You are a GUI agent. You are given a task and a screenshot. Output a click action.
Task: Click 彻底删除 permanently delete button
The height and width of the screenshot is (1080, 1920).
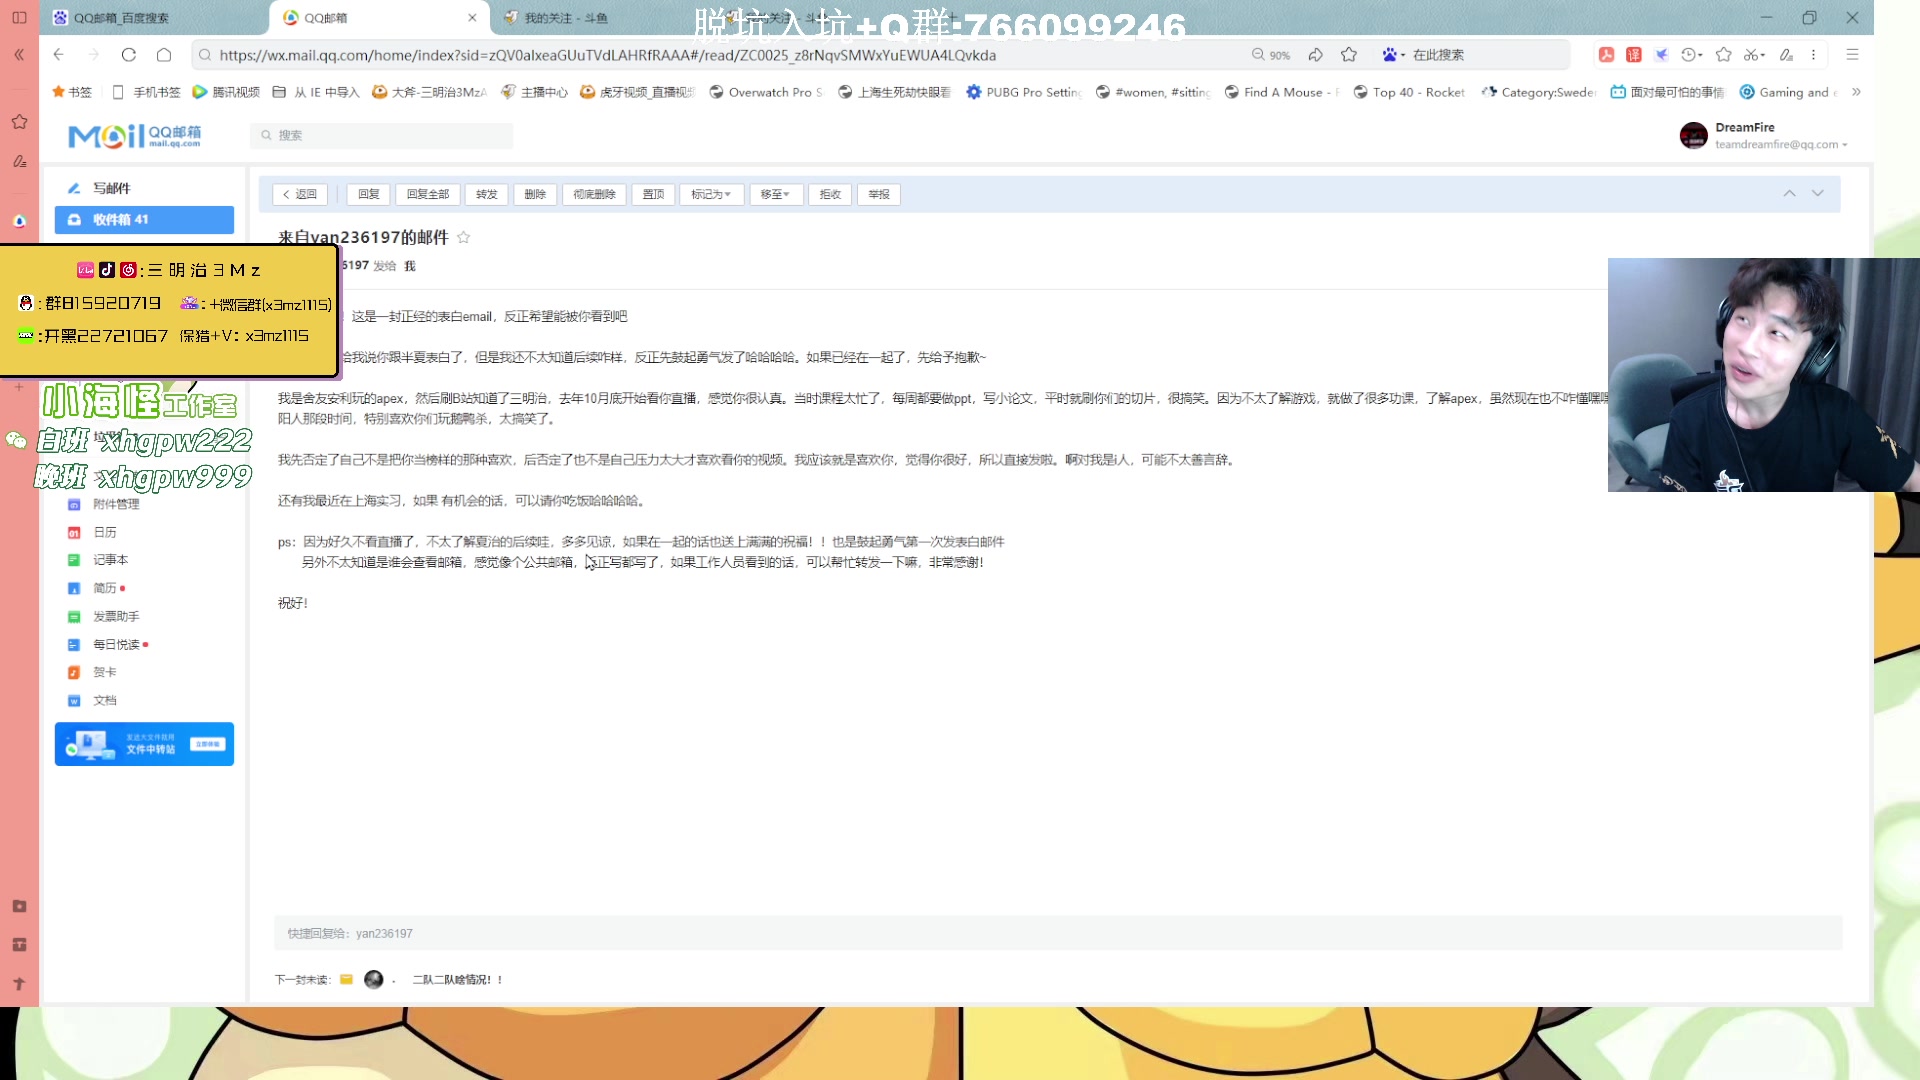(x=594, y=194)
